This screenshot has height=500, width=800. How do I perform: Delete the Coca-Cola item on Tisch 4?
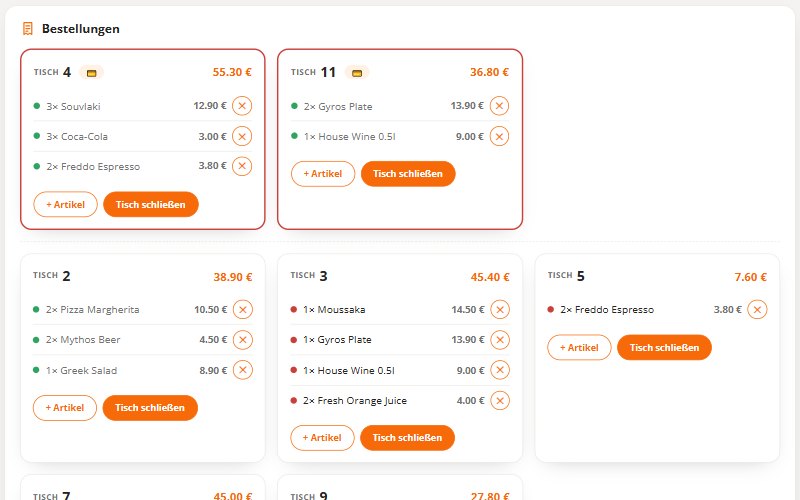click(x=242, y=136)
